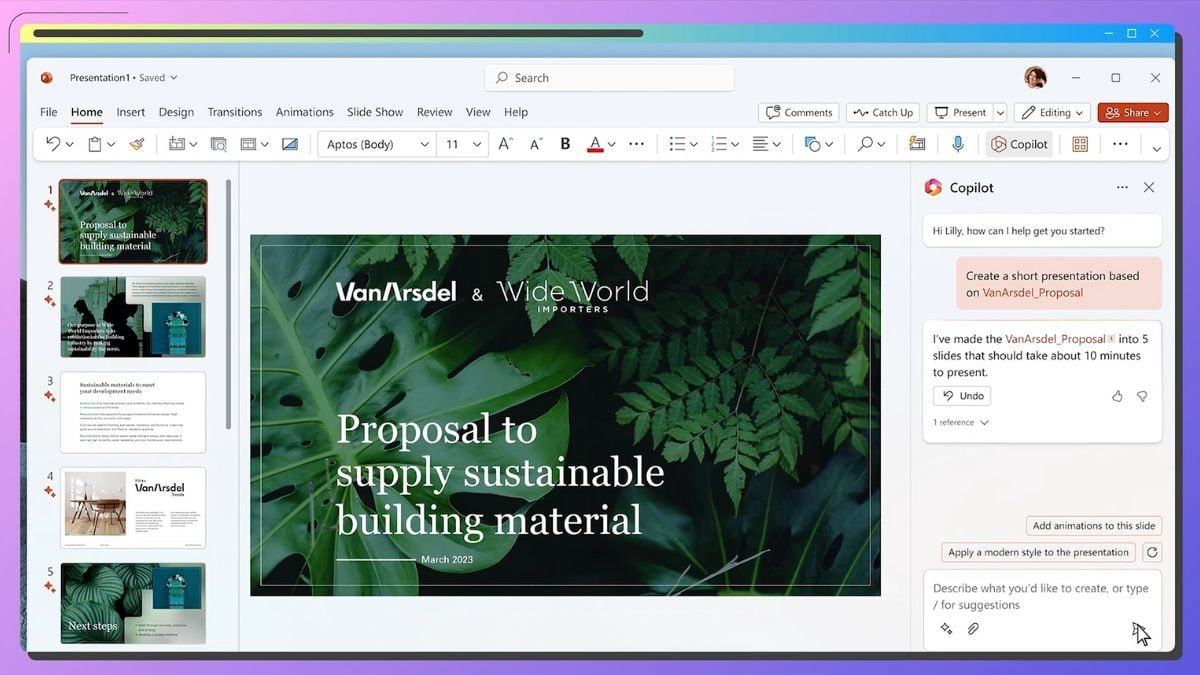Give thumbs up to Copilot's response
Viewport: 1200px width, 675px height.
pos(1117,396)
